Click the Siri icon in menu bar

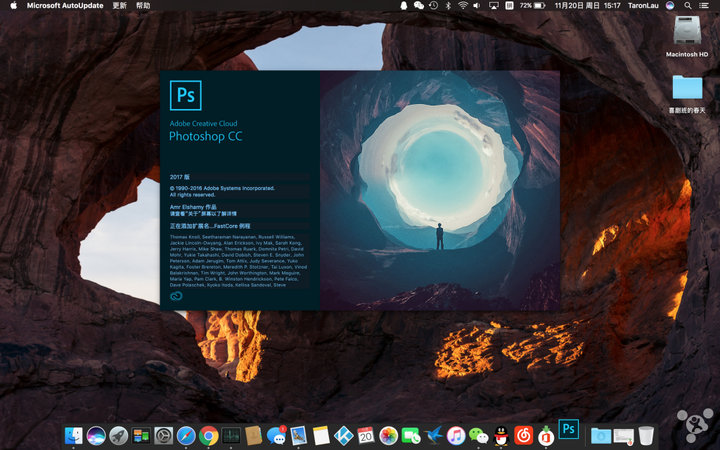coord(670,6)
